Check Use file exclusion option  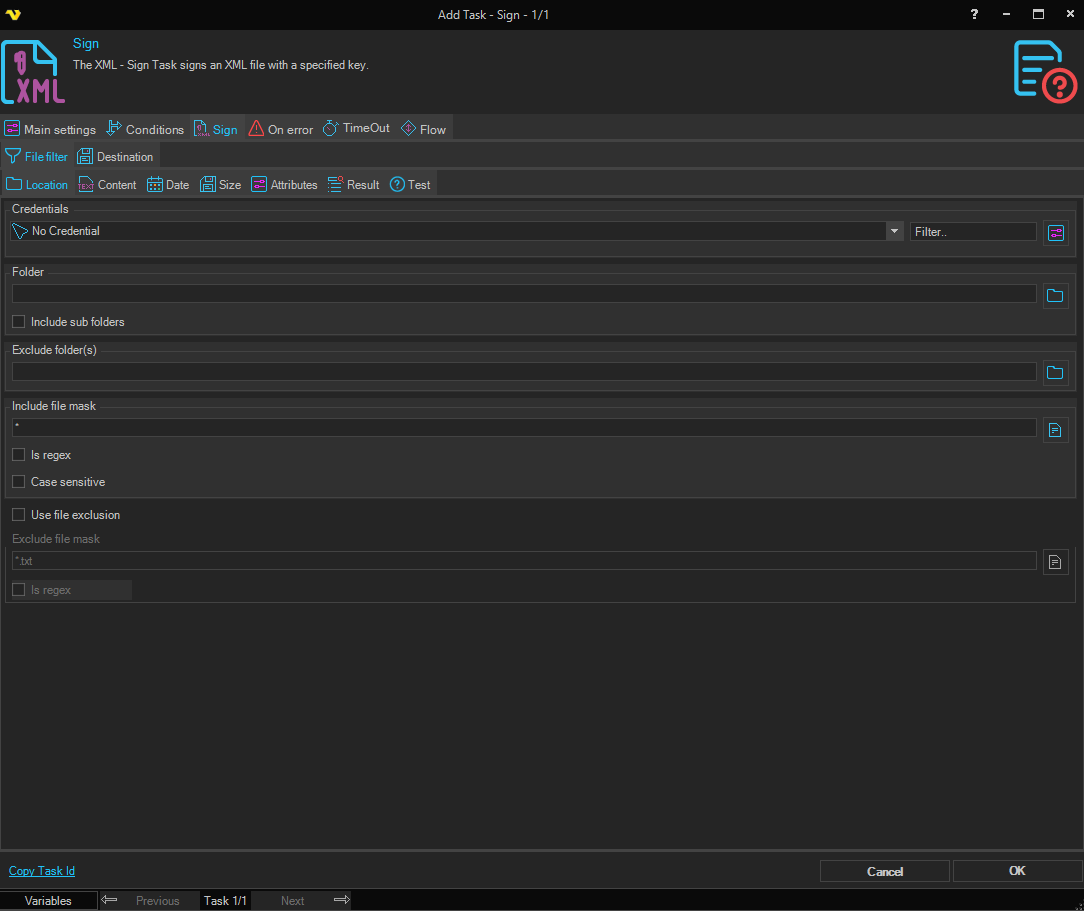coord(18,515)
